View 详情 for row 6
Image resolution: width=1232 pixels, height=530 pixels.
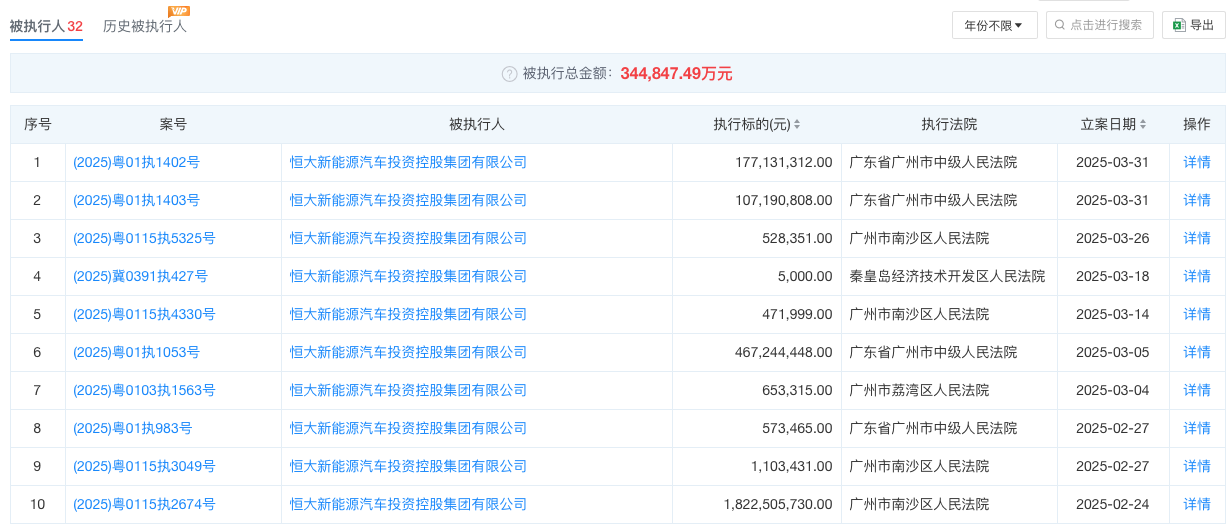point(1197,352)
